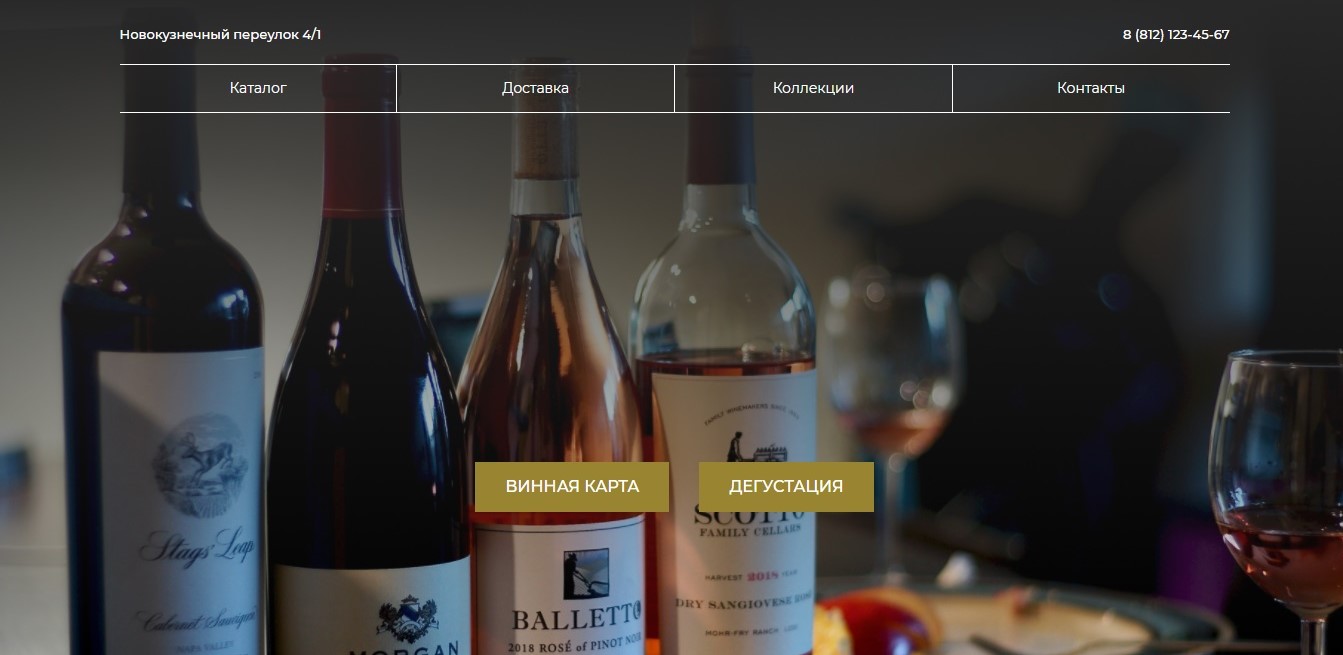This screenshot has width=1343, height=655.
Task: Select Коллекции in the navigation bar
Action: point(813,88)
